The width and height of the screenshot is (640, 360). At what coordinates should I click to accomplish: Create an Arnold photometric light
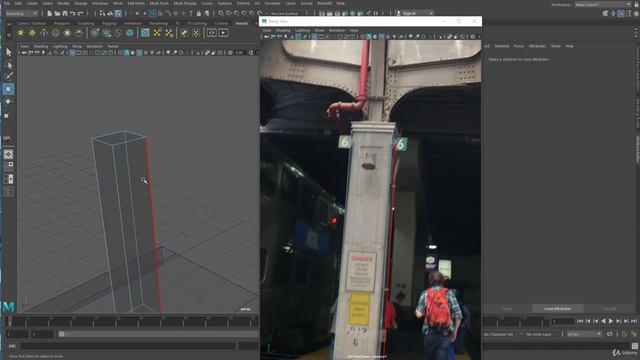pos(44,33)
